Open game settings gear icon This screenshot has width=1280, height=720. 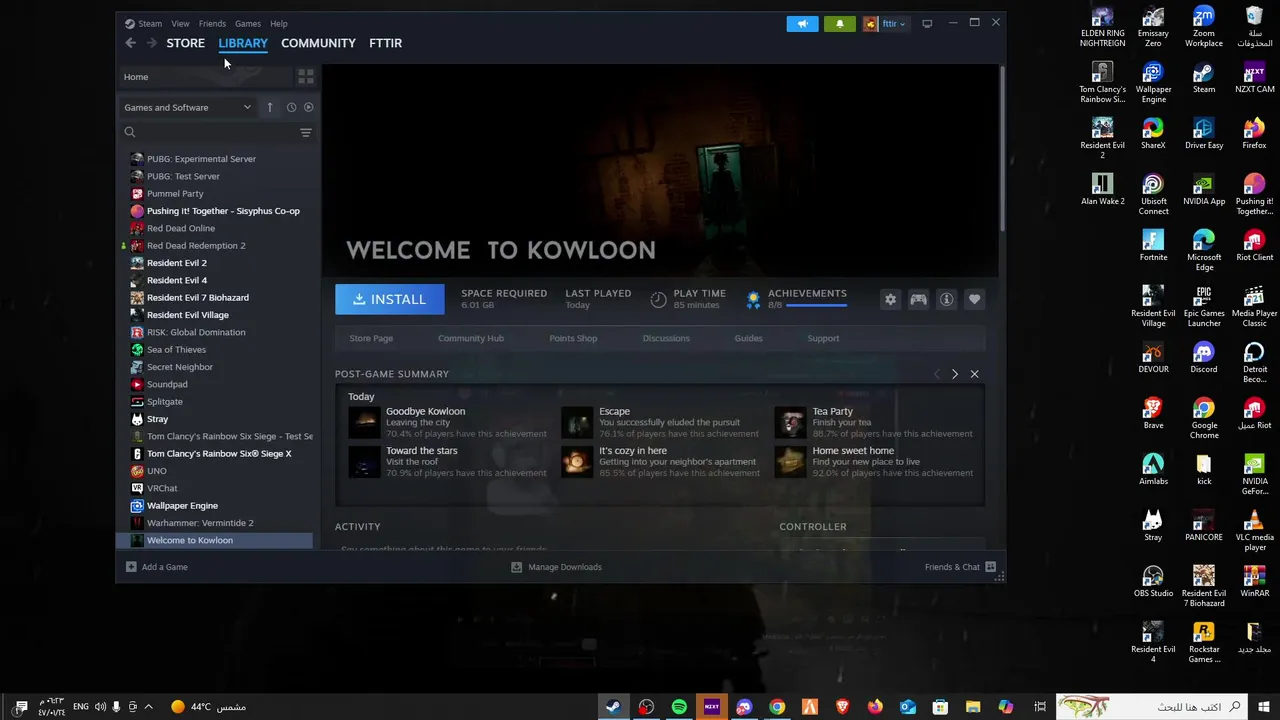(x=890, y=299)
